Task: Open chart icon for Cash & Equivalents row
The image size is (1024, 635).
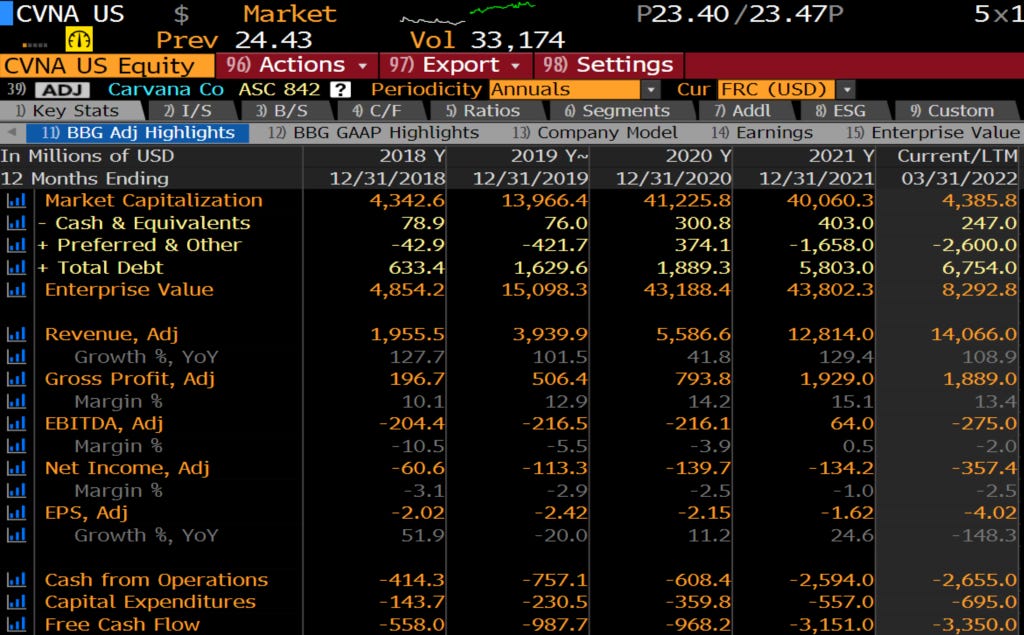Action: [x=16, y=223]
